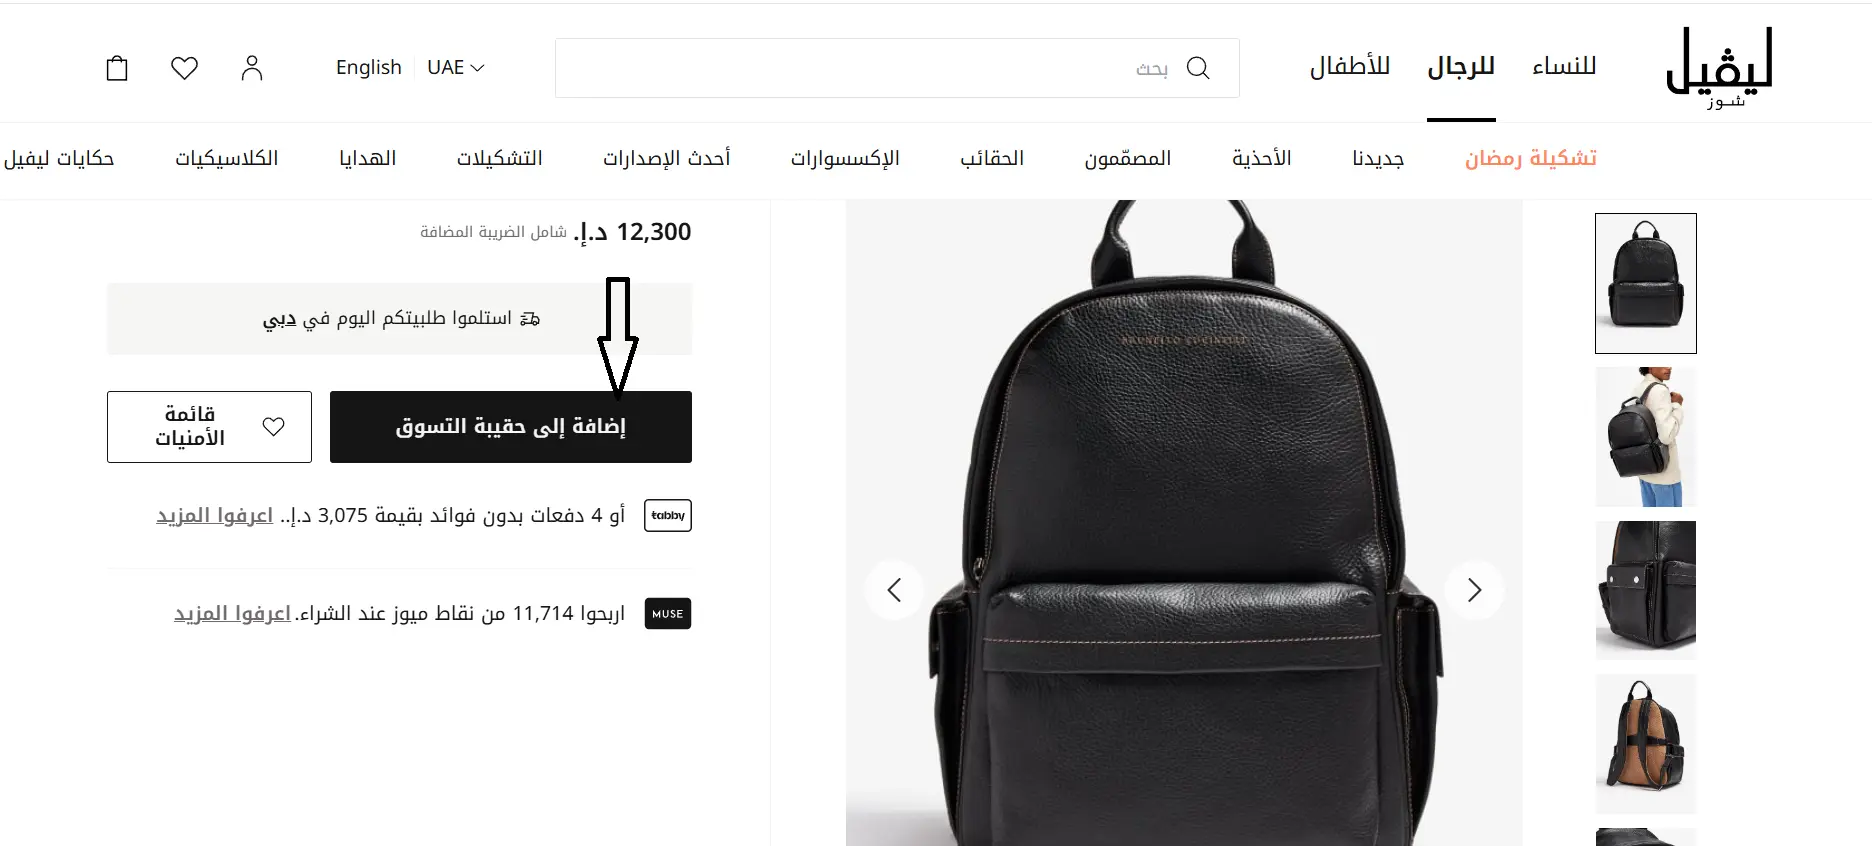Select thumbnail of model wearing backpack

click(1646, 437)
